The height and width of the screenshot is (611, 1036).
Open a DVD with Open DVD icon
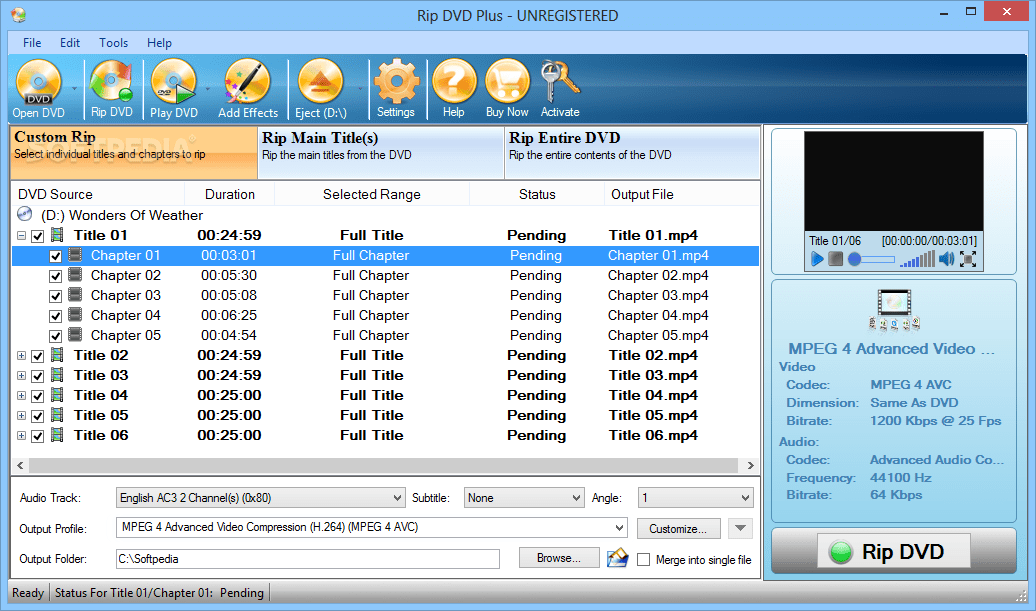(x=38, y=89)
